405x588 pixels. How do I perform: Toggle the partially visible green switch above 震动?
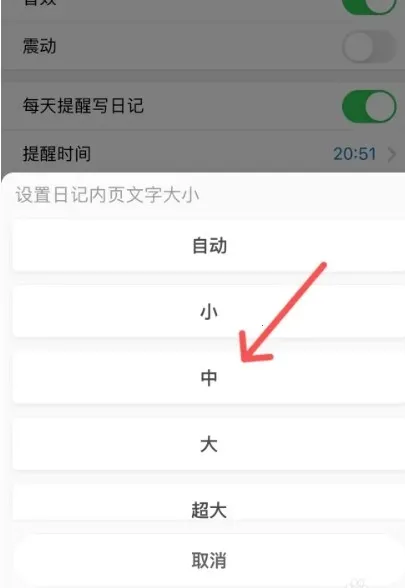369,6
